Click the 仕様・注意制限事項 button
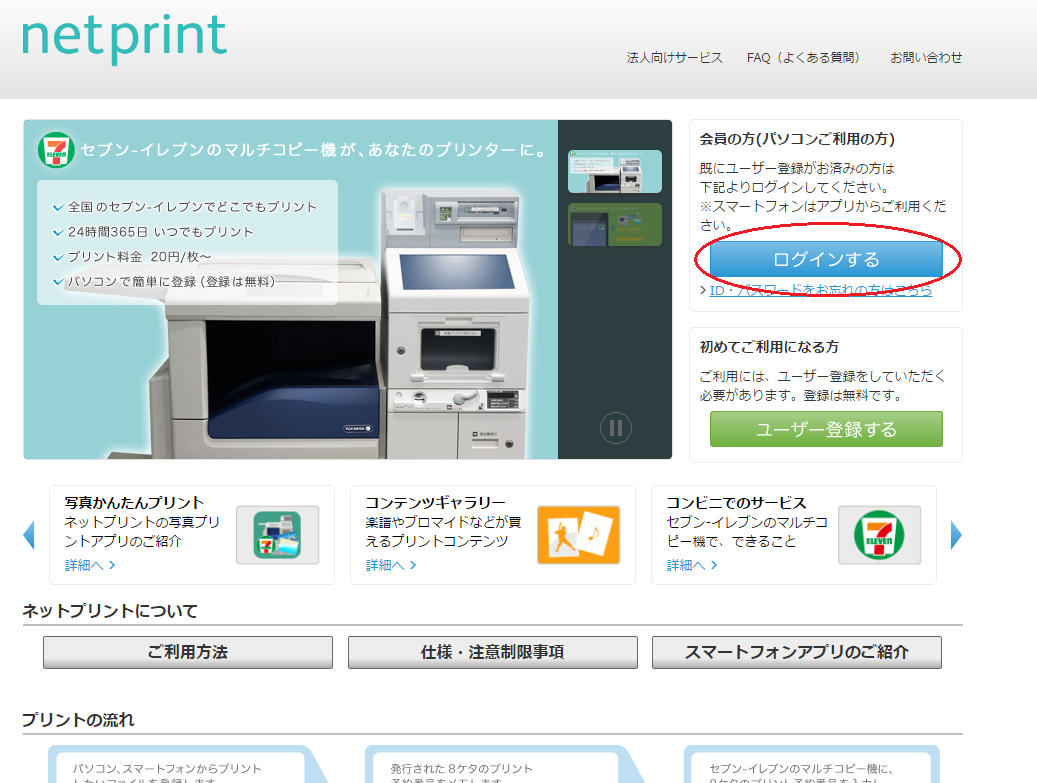Screen dimensions: 1037x783 (493, 653)
